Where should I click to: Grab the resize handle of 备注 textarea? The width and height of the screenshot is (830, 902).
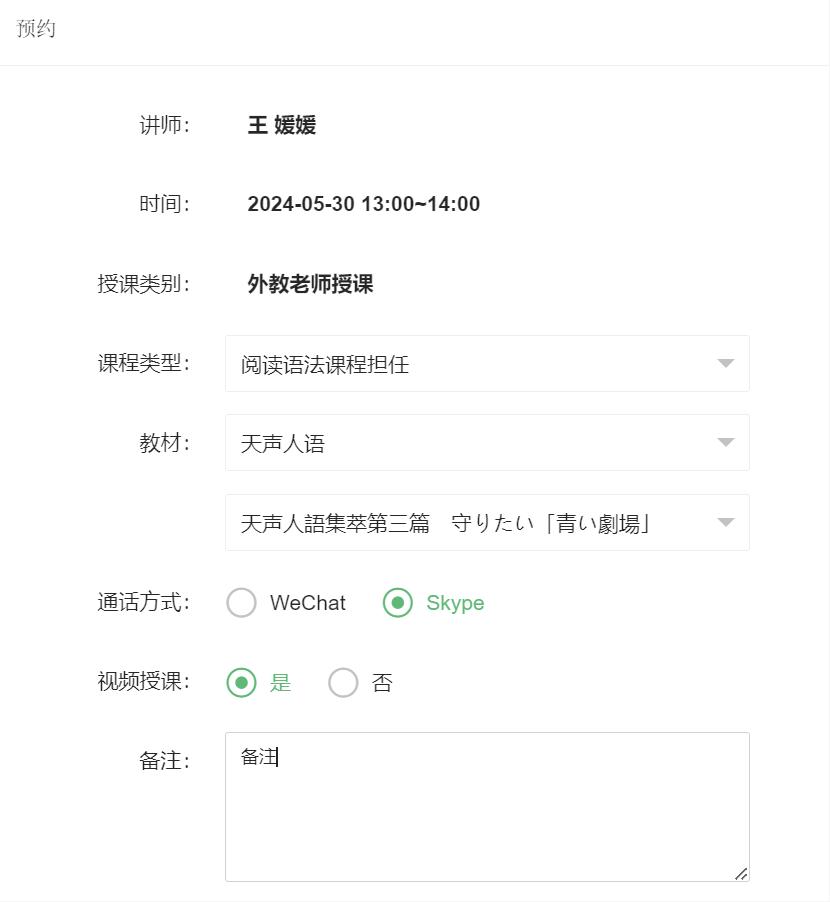pyautogui.click(x=741, y=873)
